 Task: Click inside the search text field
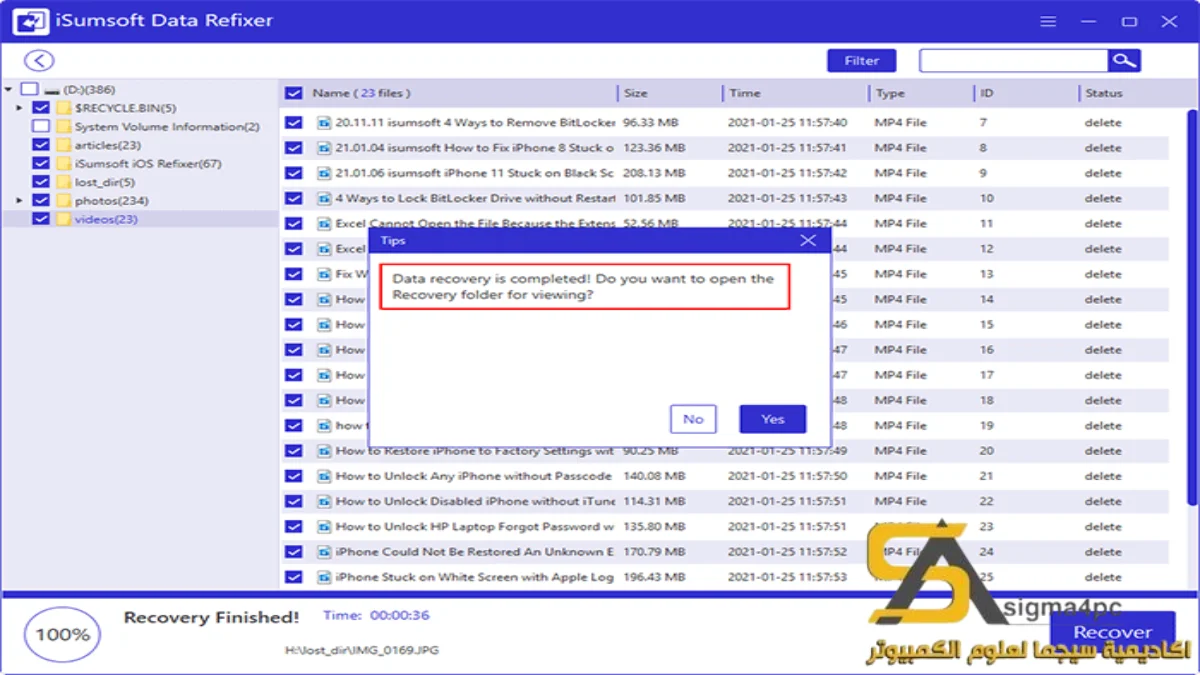click(x=1013, y=61)
